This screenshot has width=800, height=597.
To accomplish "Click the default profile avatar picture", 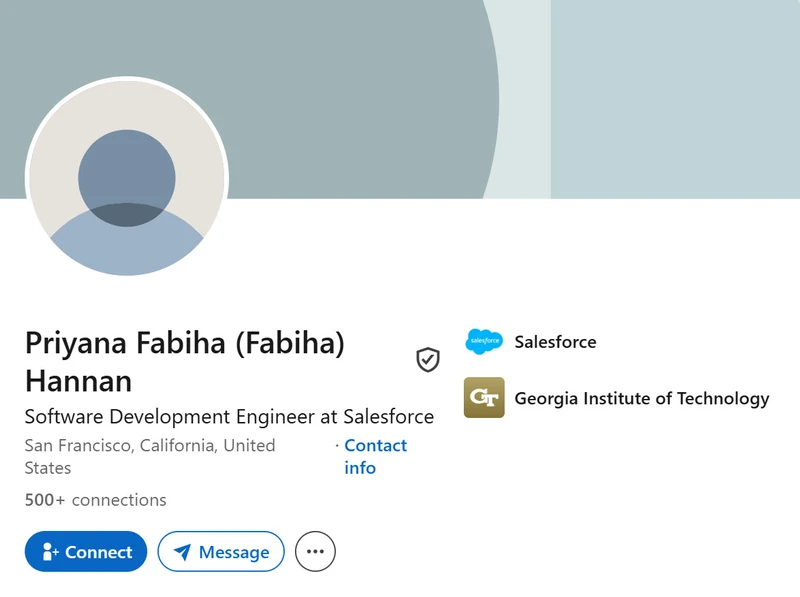I will [x=127, y=178].
